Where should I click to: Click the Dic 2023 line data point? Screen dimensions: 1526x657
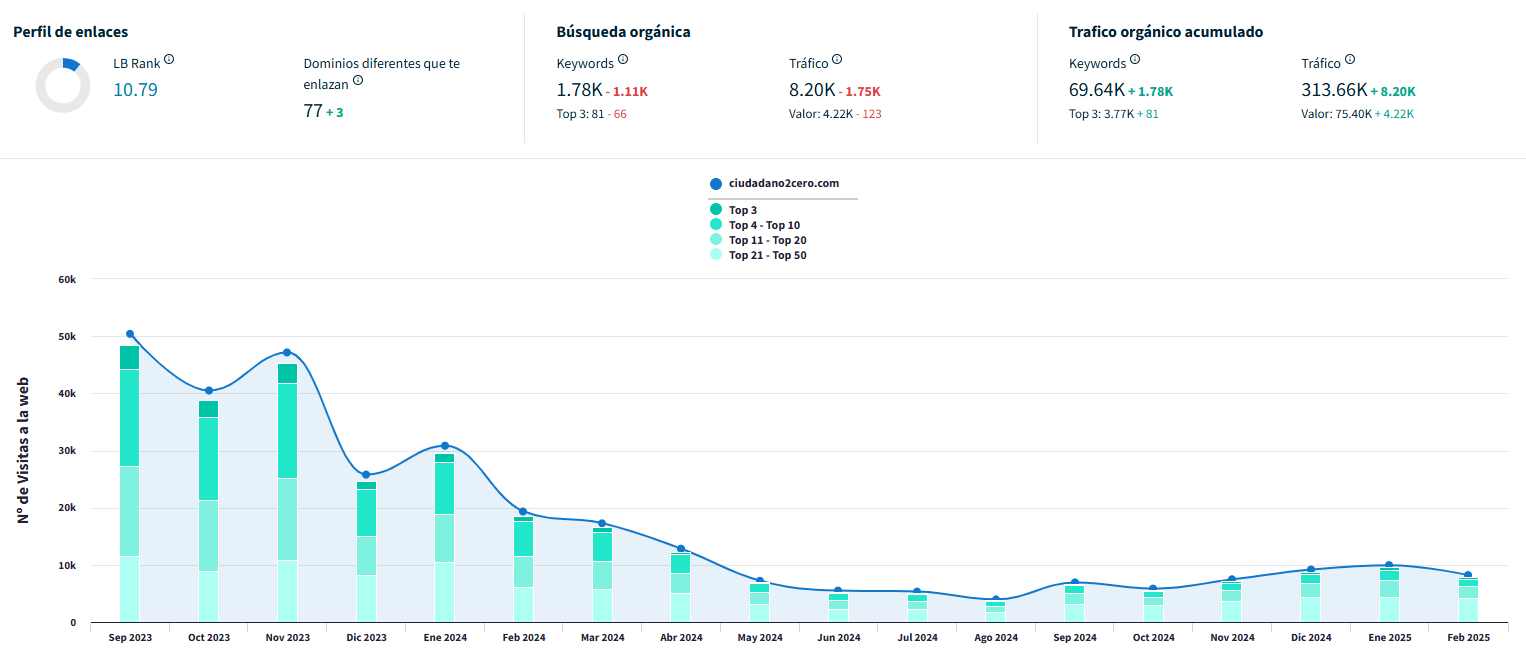tap(366, 475)
